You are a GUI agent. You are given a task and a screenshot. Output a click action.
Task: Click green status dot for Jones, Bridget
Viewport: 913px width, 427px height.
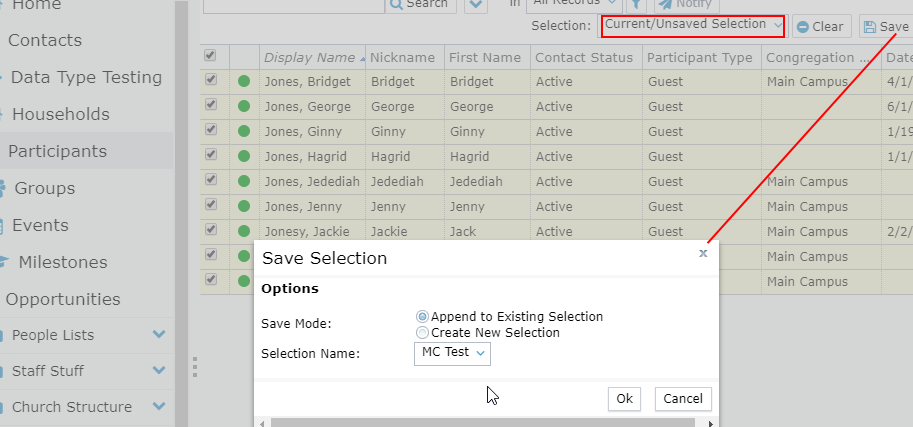point(244,81)
